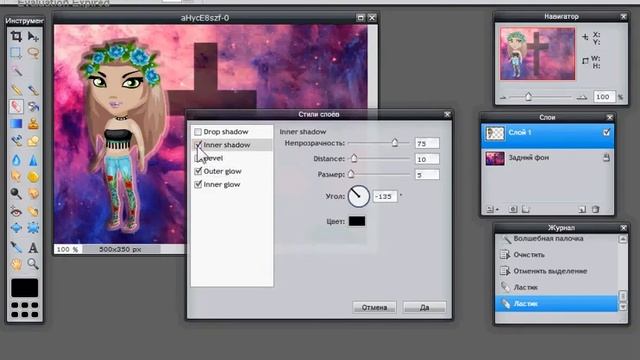Click the lock icon on Задний фон layer
This screenshot has width=640, height=360.
pyautogui.click(x=606, y=158)
